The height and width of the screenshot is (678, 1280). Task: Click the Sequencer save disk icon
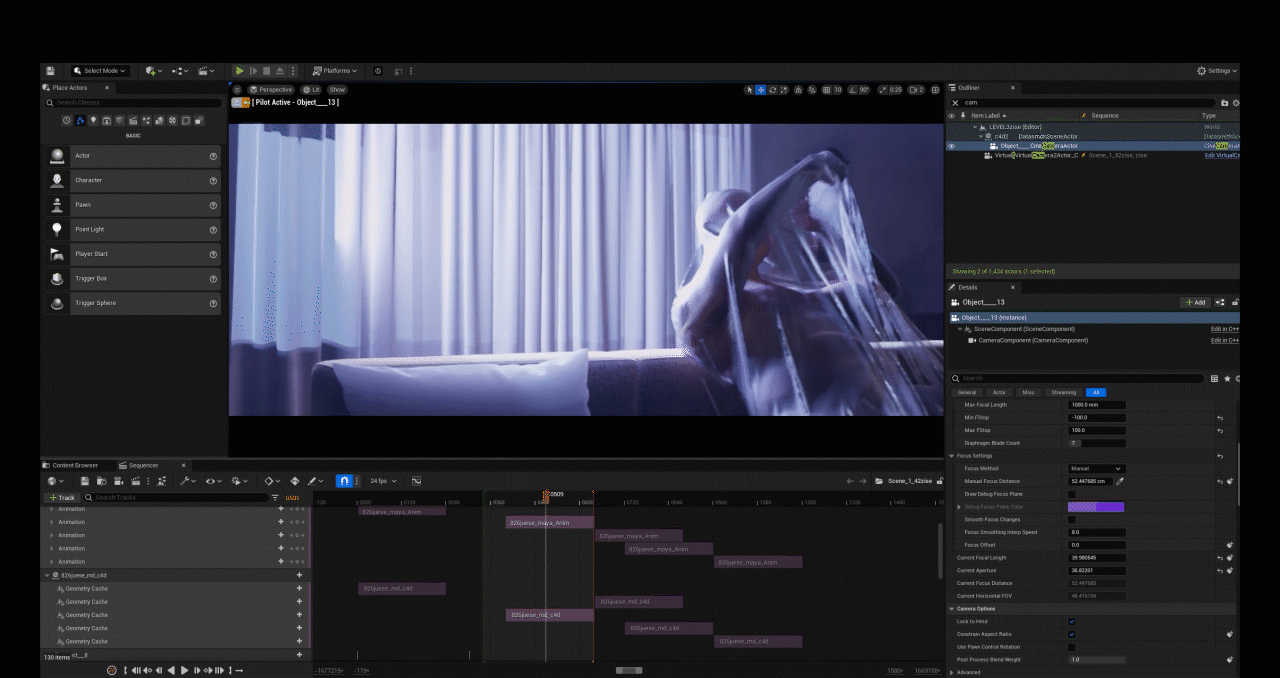pyautogui.click(x=86, y=481)
